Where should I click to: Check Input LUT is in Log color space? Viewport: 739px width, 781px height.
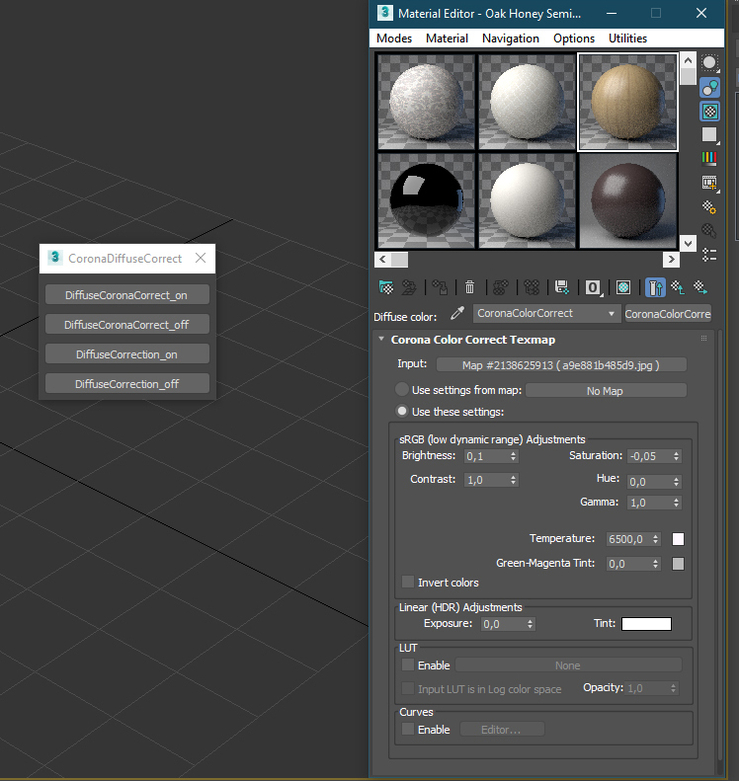pyautogui.click(x=408, y=688)
